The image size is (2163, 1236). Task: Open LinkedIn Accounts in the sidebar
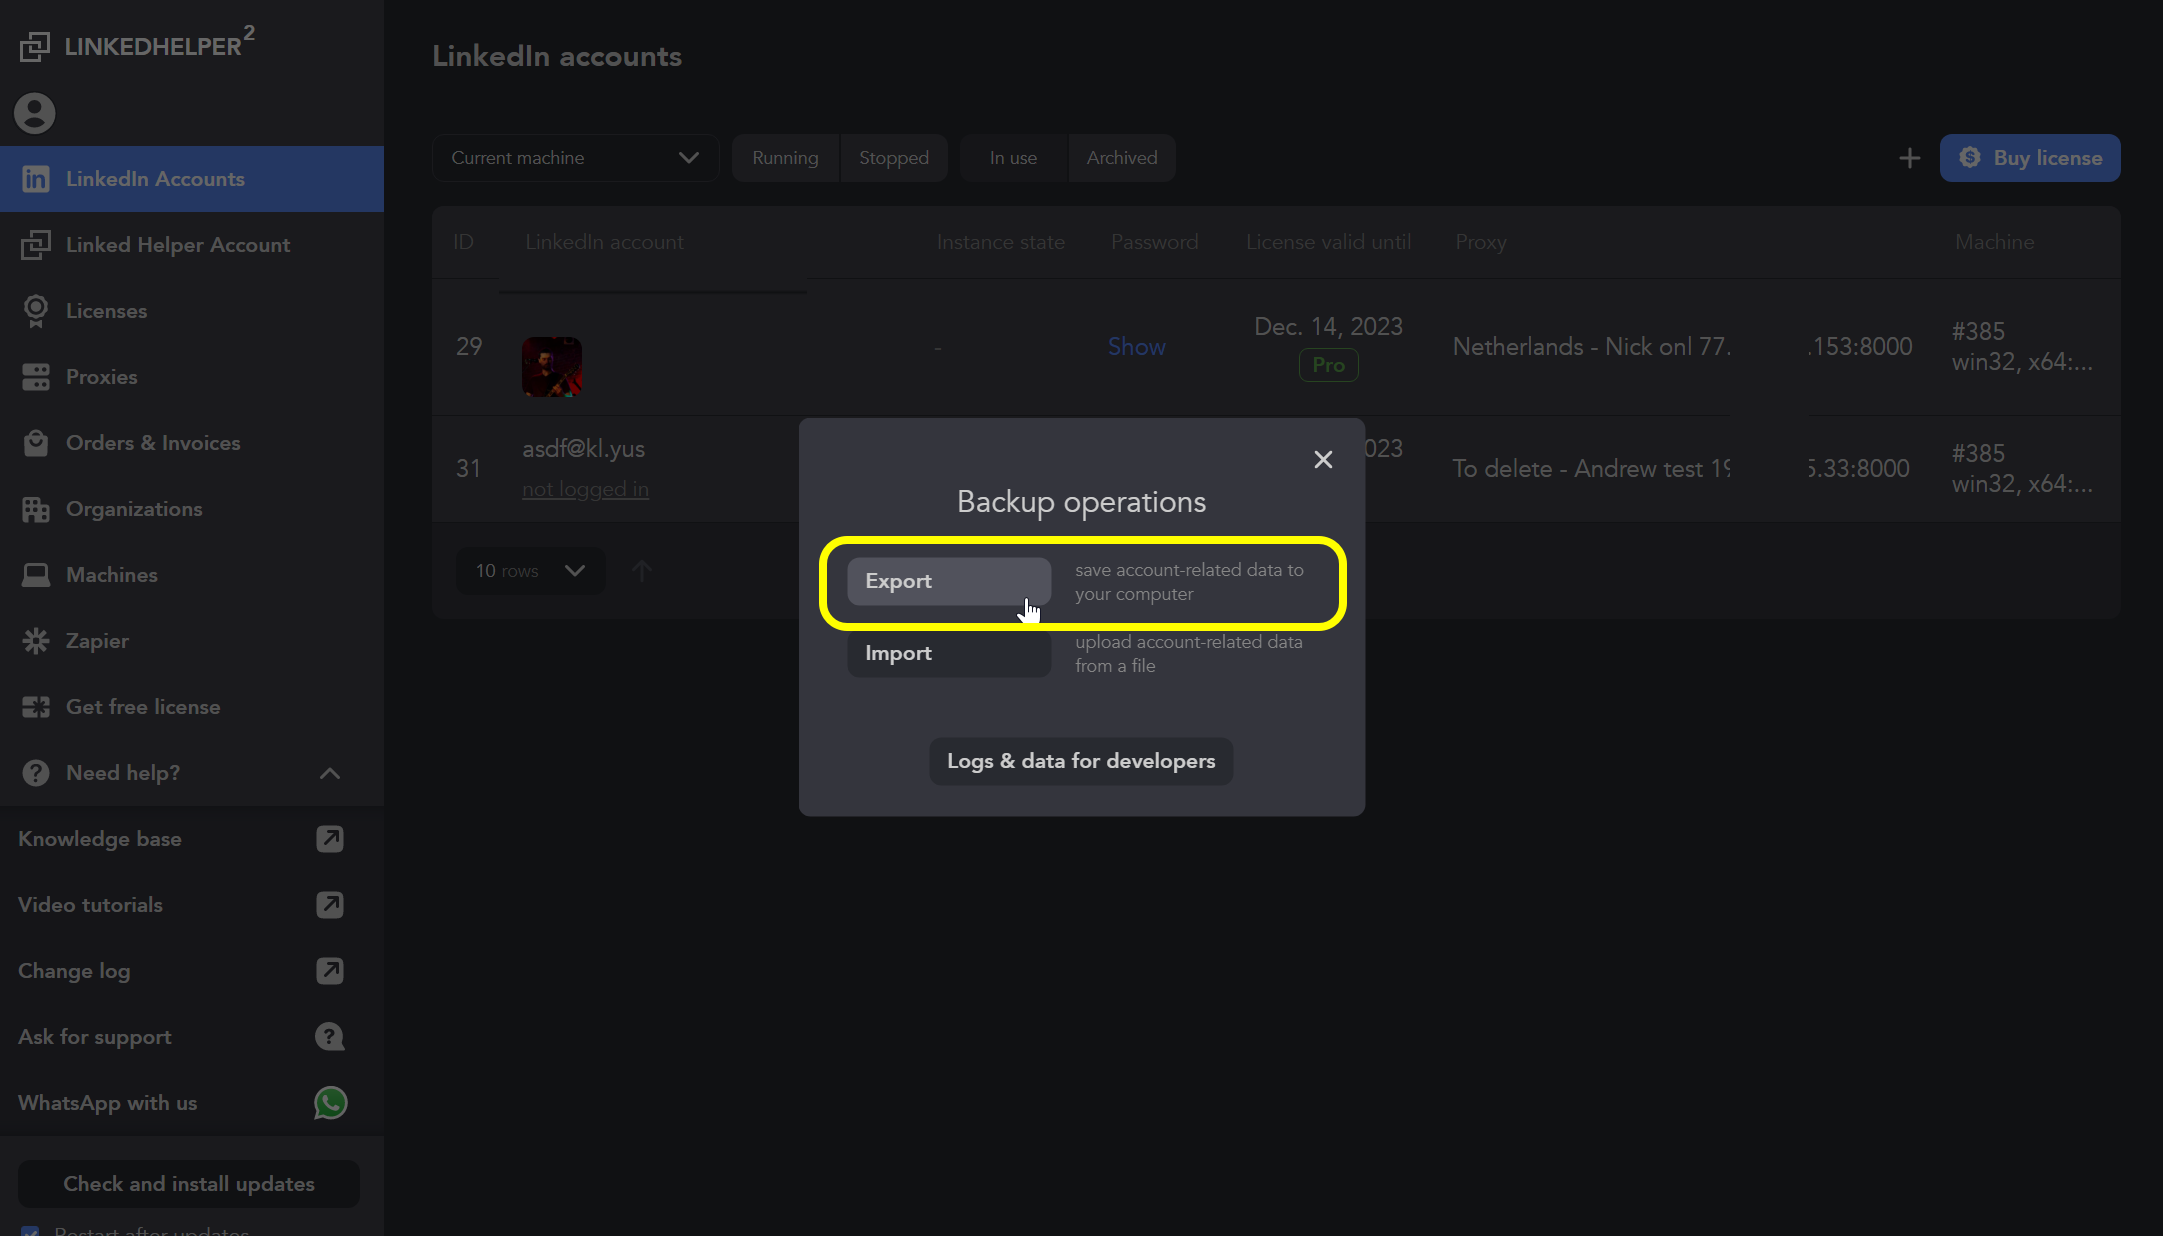pyautogui.click(x=192, y=179)
